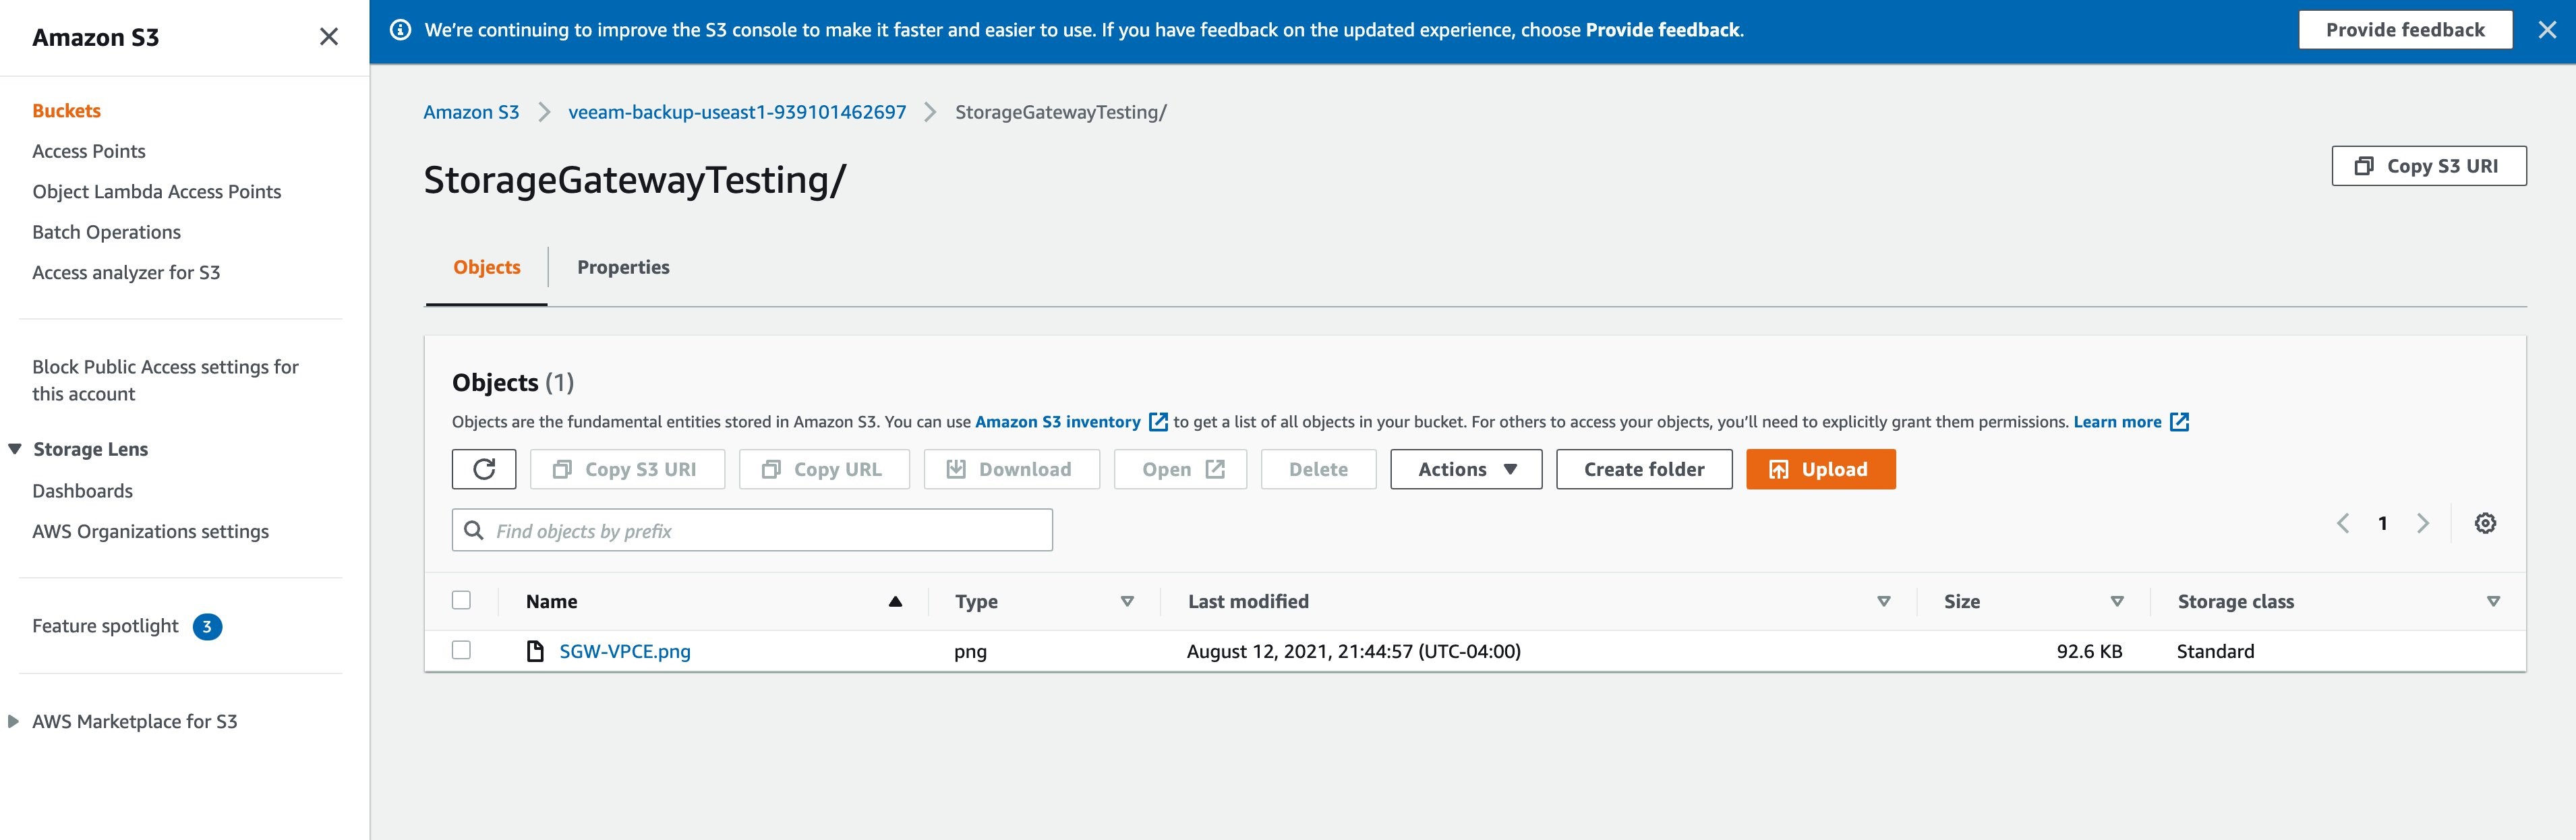The height and width of the screenshot is (840, 2576).
Task: Click the header Copy S3 URI button
Action: coord(2429,166)
